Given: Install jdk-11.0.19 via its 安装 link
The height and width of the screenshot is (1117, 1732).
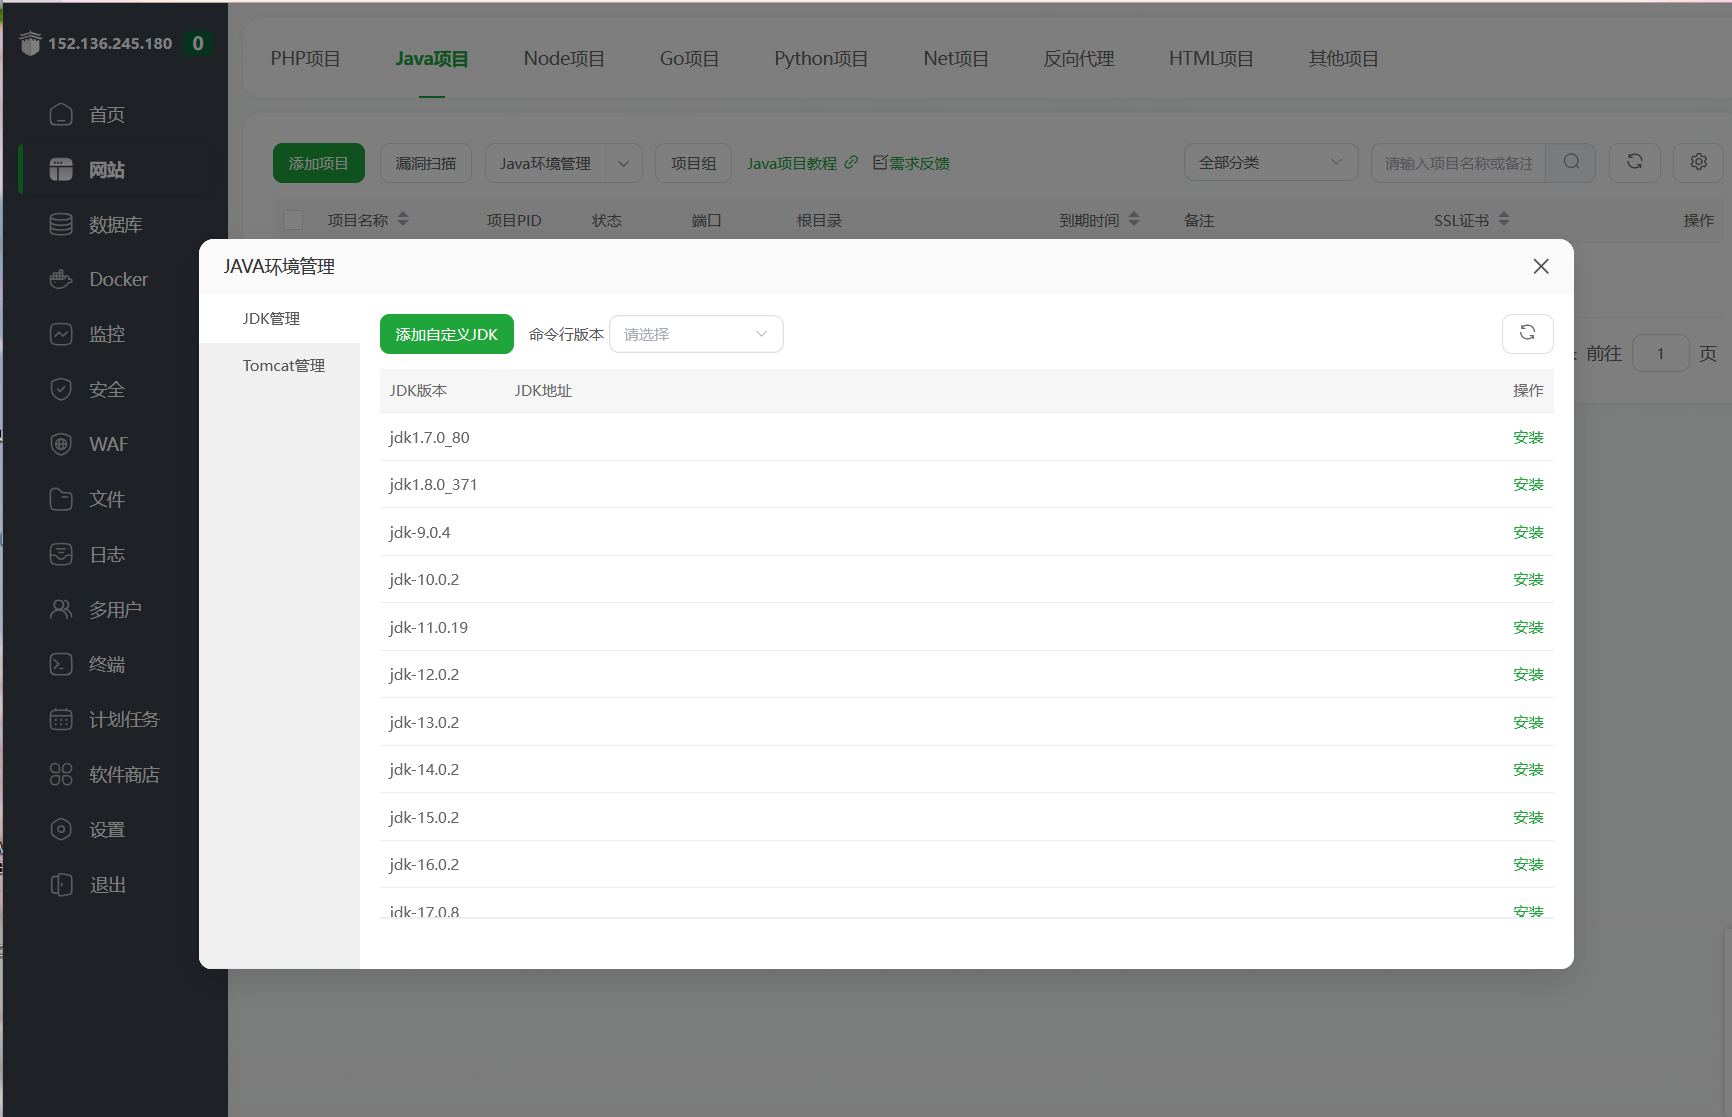Looking at the screenshot, I should [1527, 628].
